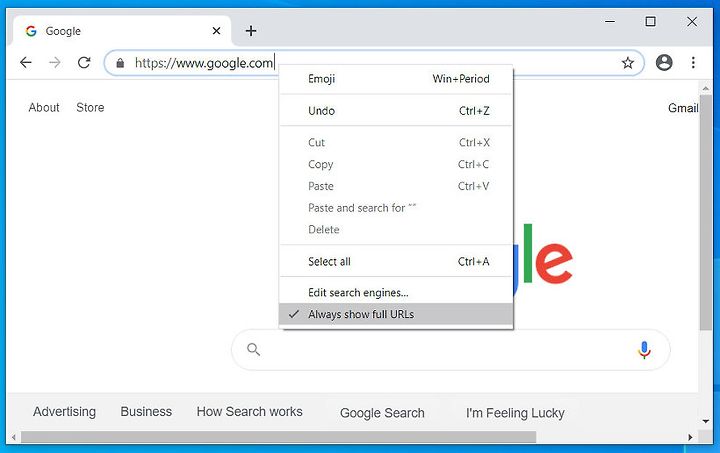
Task: Click the scrollbar up arrow
Action: point(706,87)
